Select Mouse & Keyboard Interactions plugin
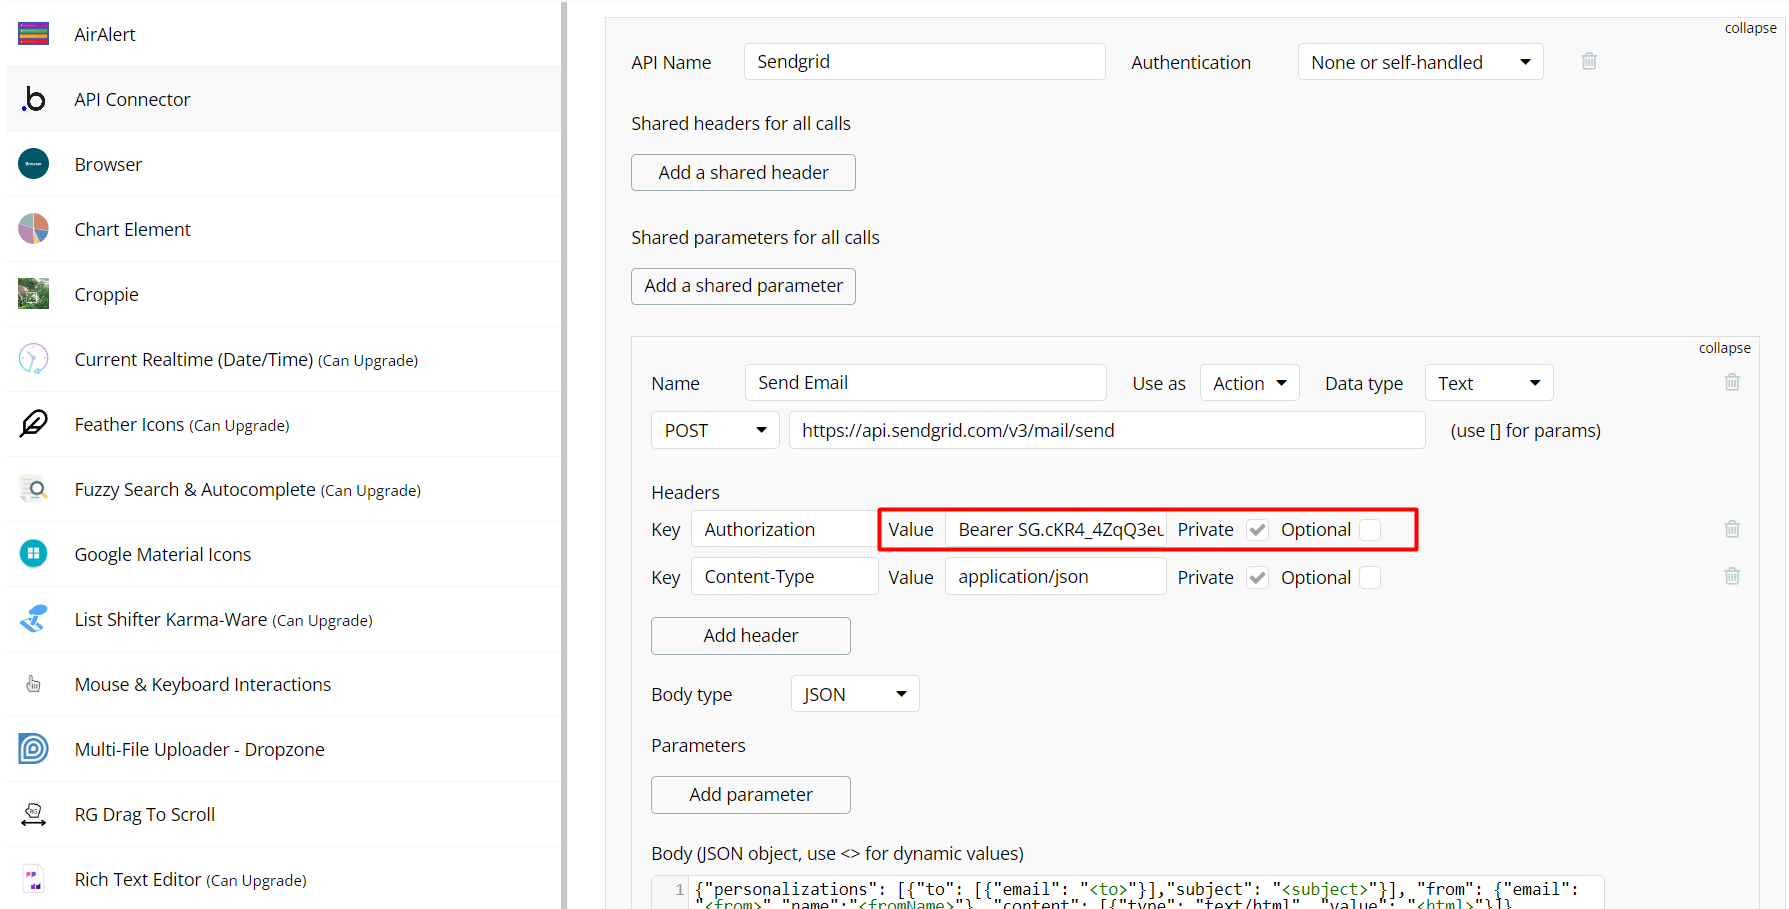 click(284, 684)
